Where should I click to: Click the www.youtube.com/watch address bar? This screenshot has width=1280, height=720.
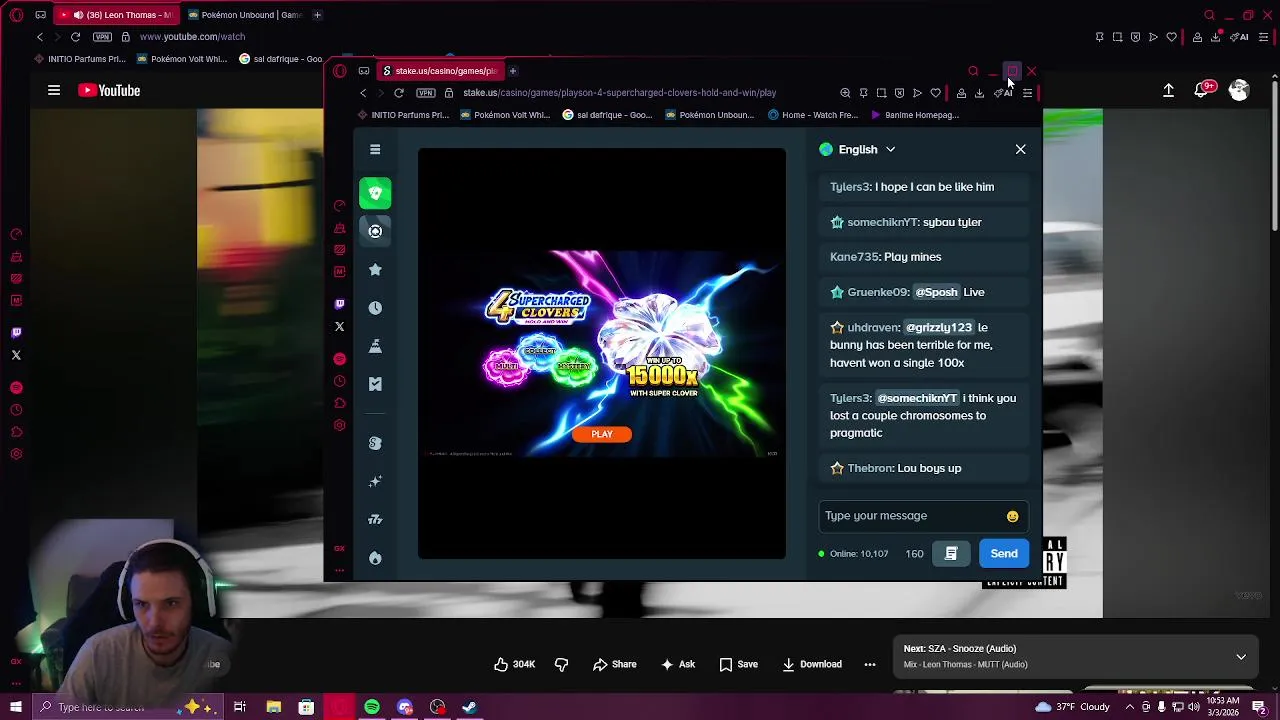pyautogui.click(x=192, y=37)
